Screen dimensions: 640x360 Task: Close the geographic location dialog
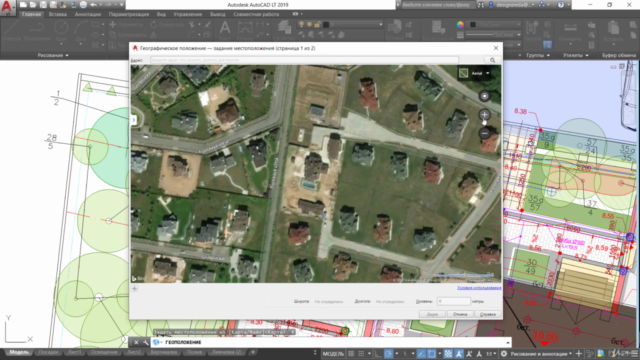[x=496, y=48]
